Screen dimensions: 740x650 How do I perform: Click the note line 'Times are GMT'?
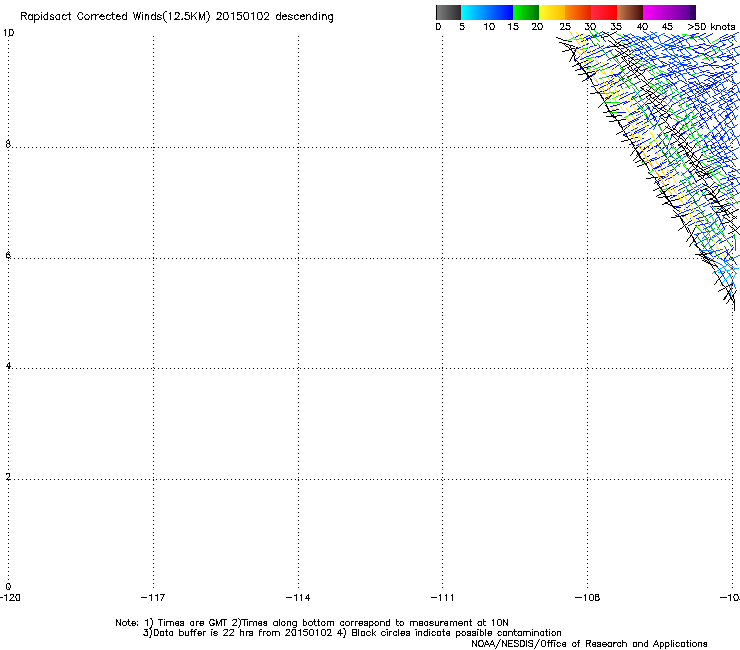193,623
